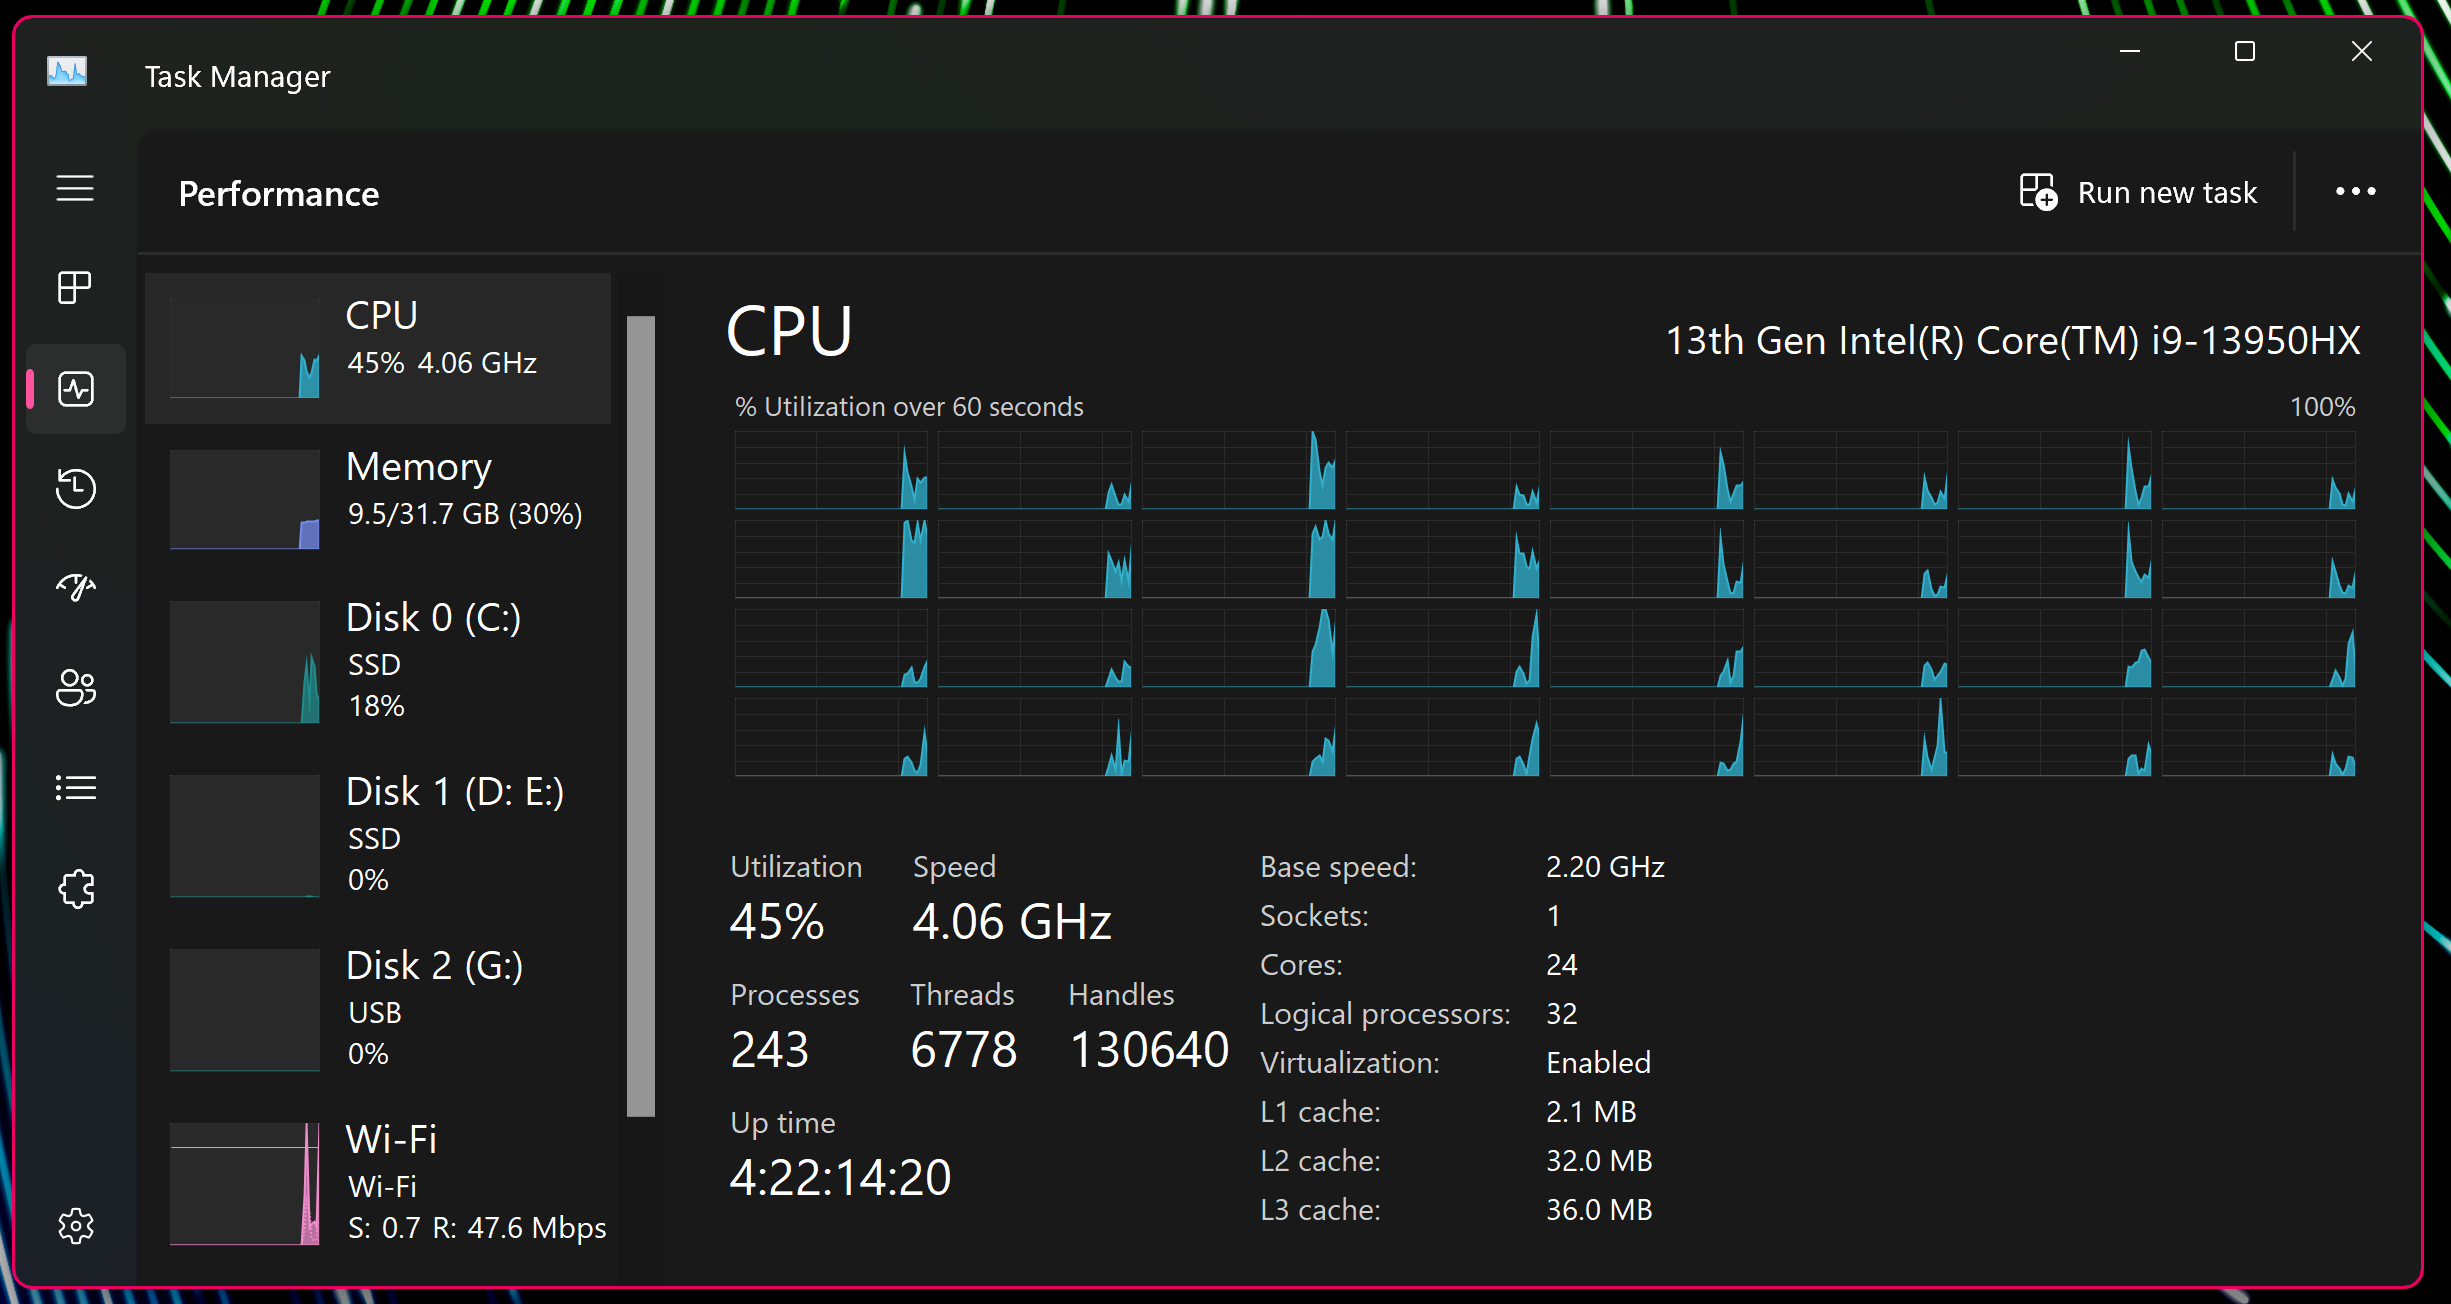This screenshot has width=2451, height=1304.
Task: Click the Task Manager title bar icon
Action: point(67,72)
